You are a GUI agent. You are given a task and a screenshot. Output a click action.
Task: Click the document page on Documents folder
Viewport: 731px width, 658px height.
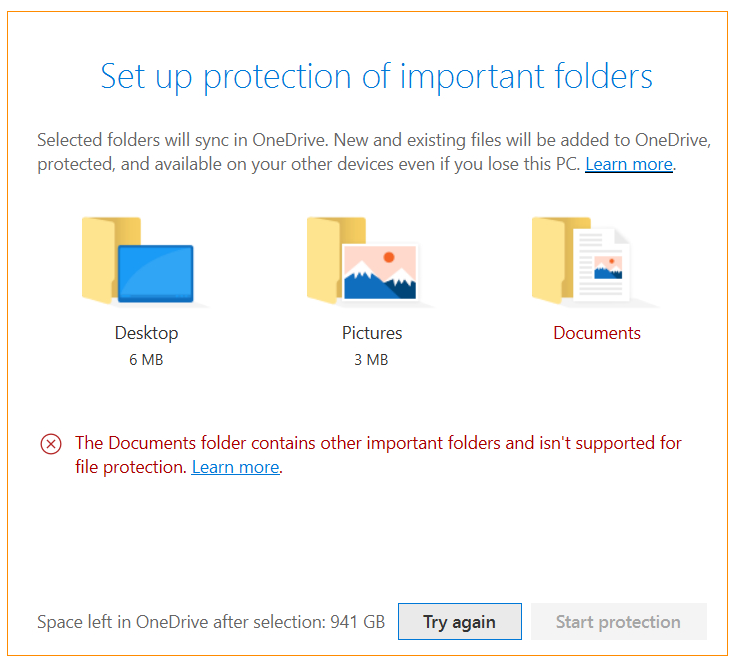[x=601, y=264]
